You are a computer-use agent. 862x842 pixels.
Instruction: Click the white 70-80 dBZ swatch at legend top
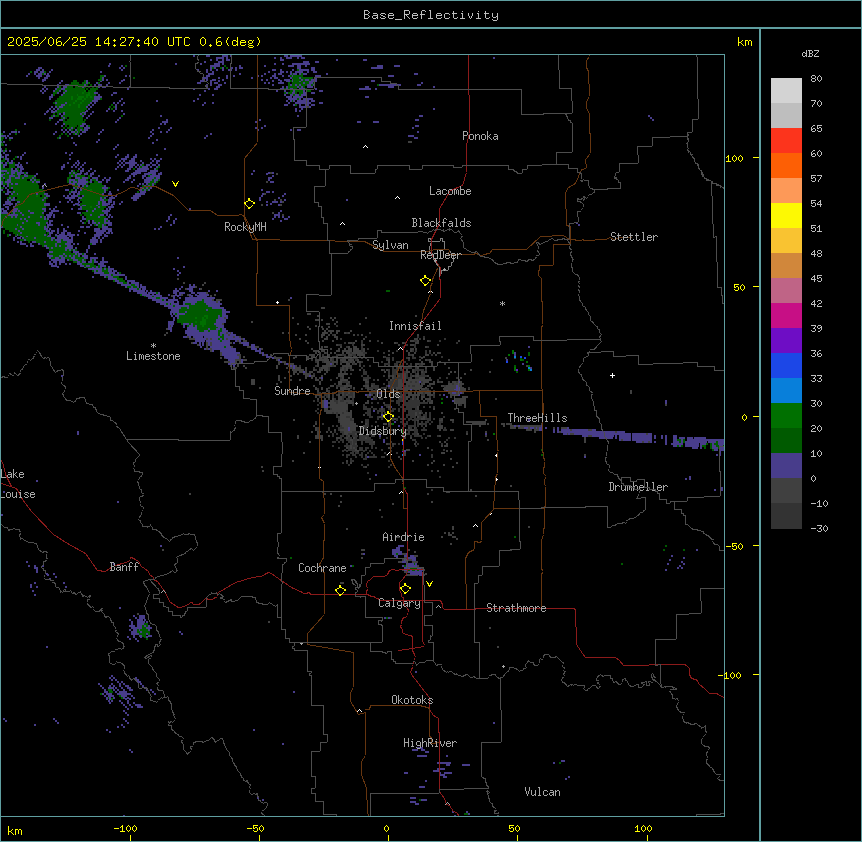point(786,91)
